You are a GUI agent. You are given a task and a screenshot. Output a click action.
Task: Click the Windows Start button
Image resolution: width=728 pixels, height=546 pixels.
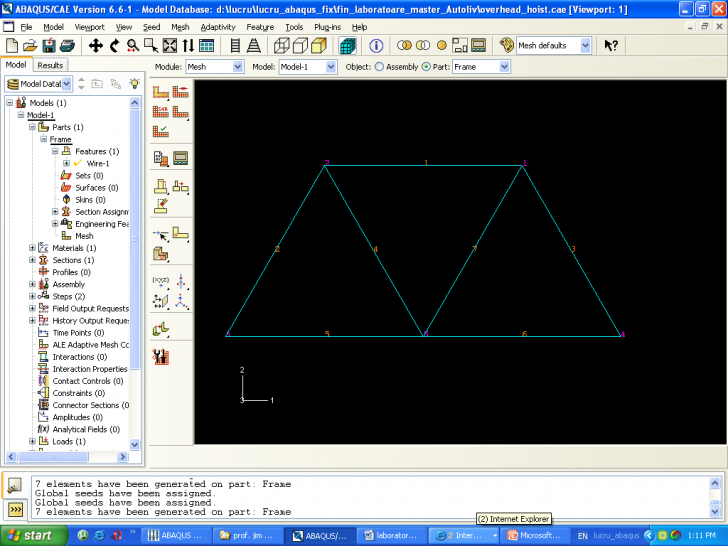pos(30,535)
